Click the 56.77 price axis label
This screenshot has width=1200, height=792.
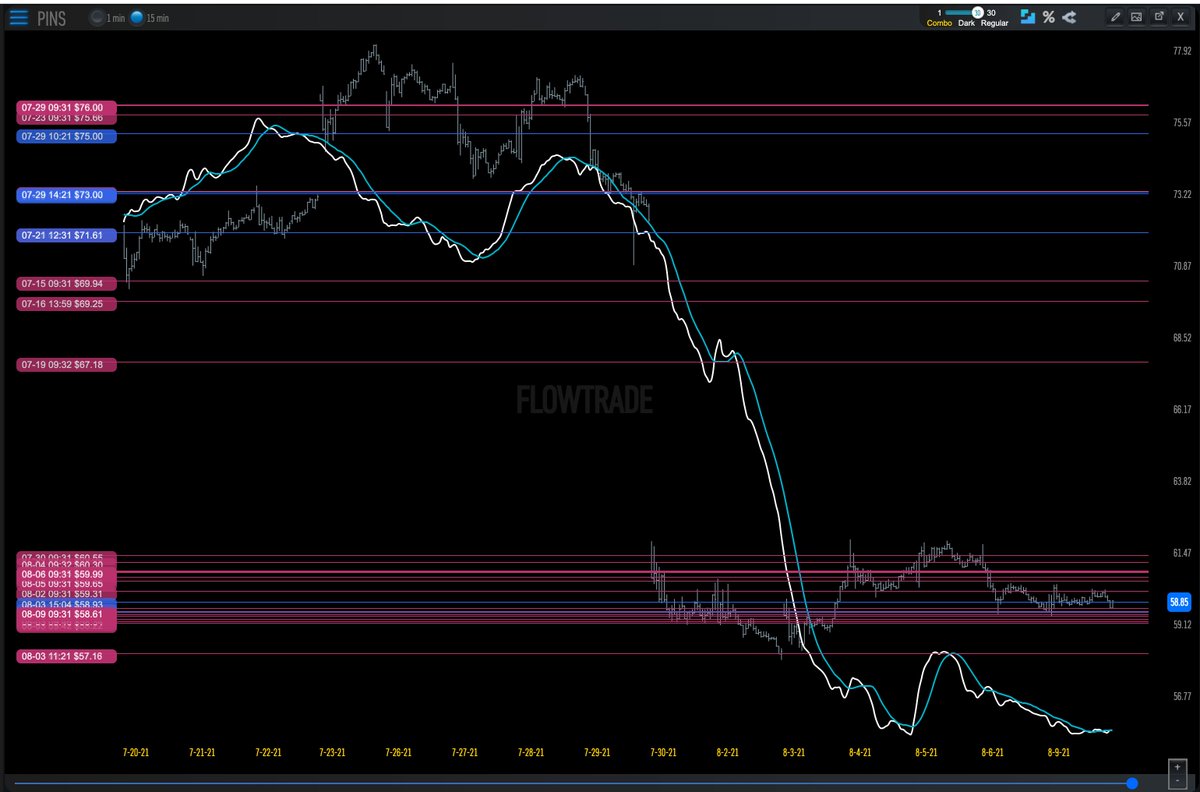[x=1182, y=696]
